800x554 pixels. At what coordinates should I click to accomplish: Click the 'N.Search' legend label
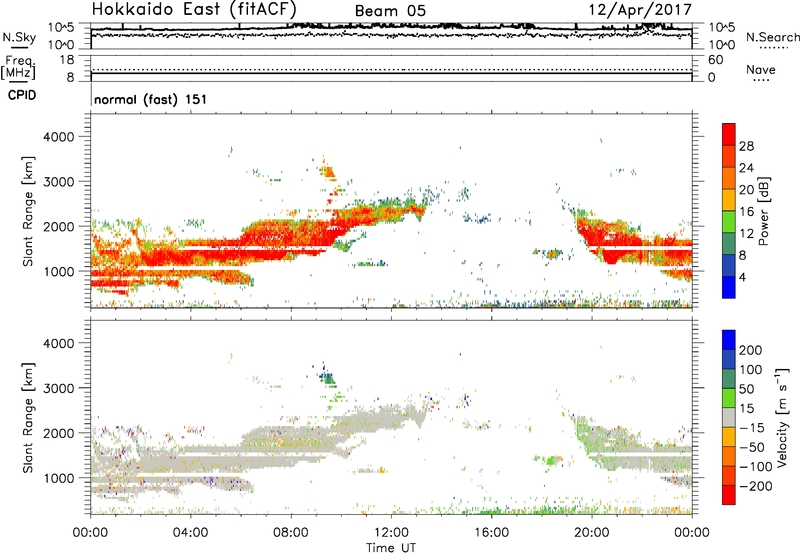pyautogui.click(x=772, y=37)
